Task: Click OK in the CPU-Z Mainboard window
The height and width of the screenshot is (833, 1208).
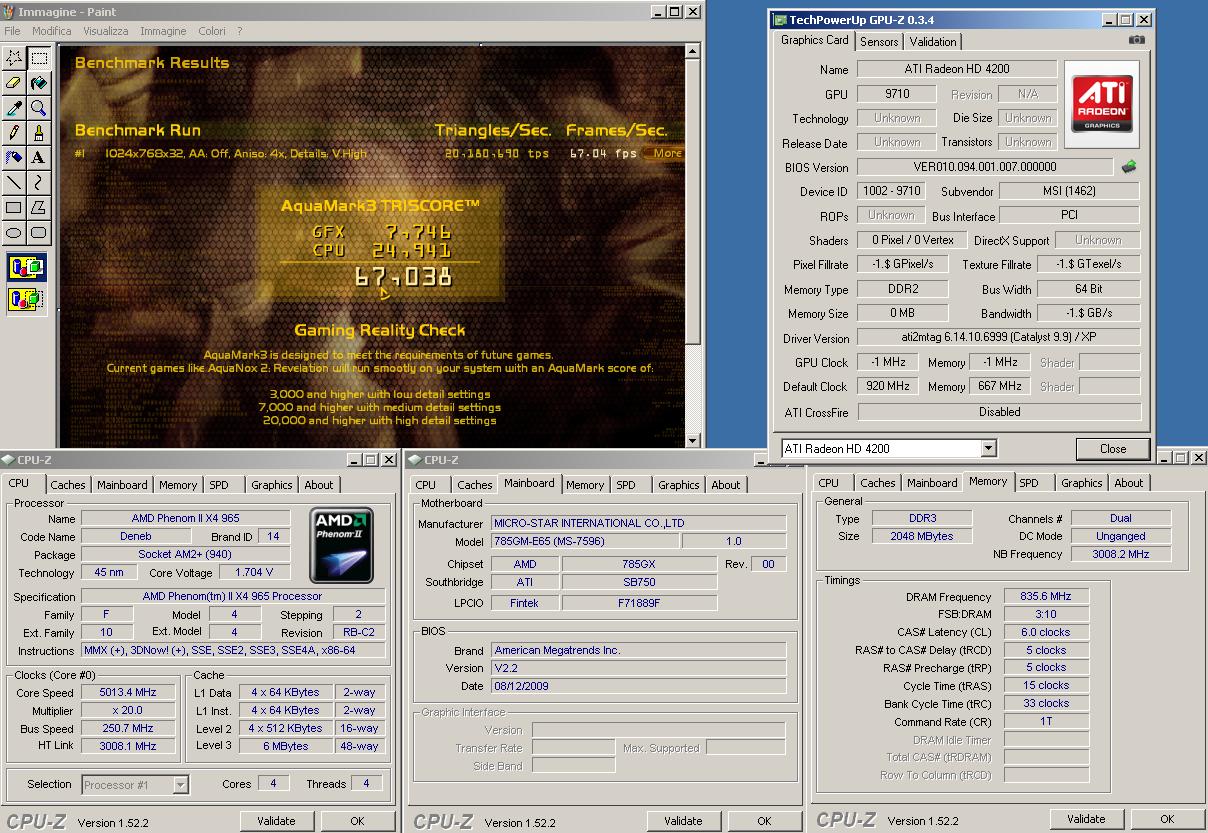Action: click(x=764, y=821)
